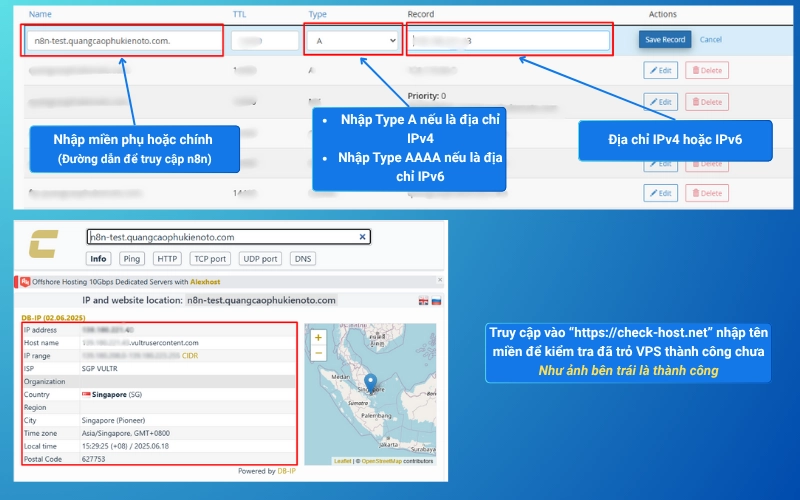The height and width of the screenshot is (500, 800).
Task: Edit the record in the Priority: 0 row
Action: [x=660, y=102]
